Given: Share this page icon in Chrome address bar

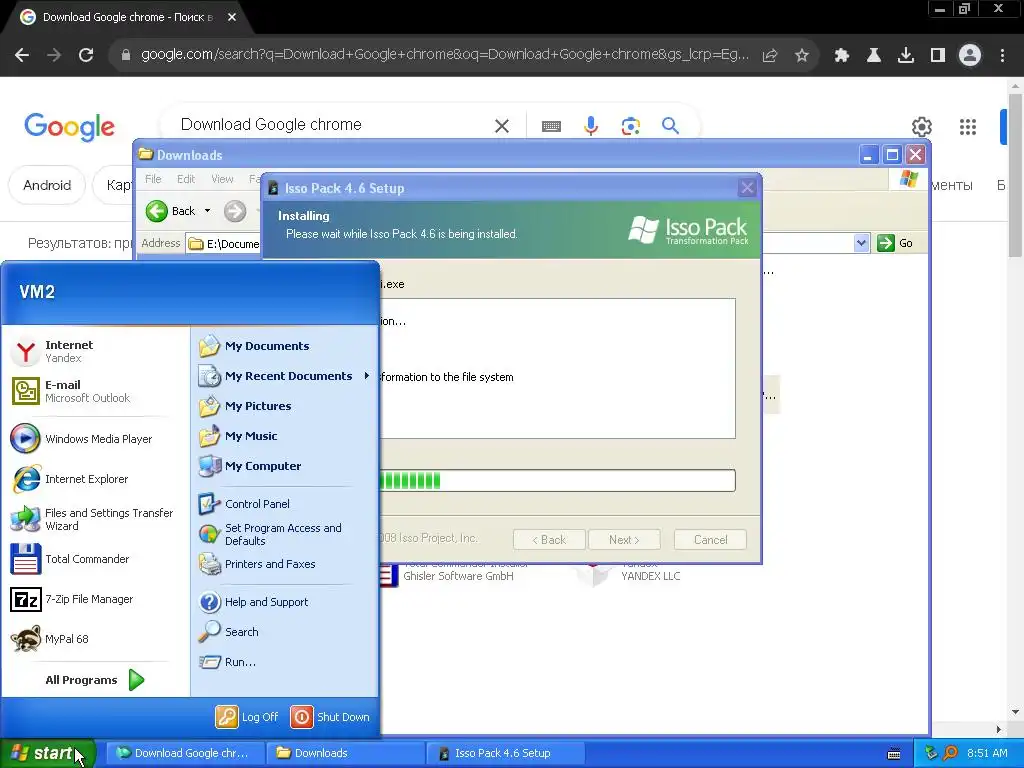Looking at the screenshot, I should pos(770,55).
